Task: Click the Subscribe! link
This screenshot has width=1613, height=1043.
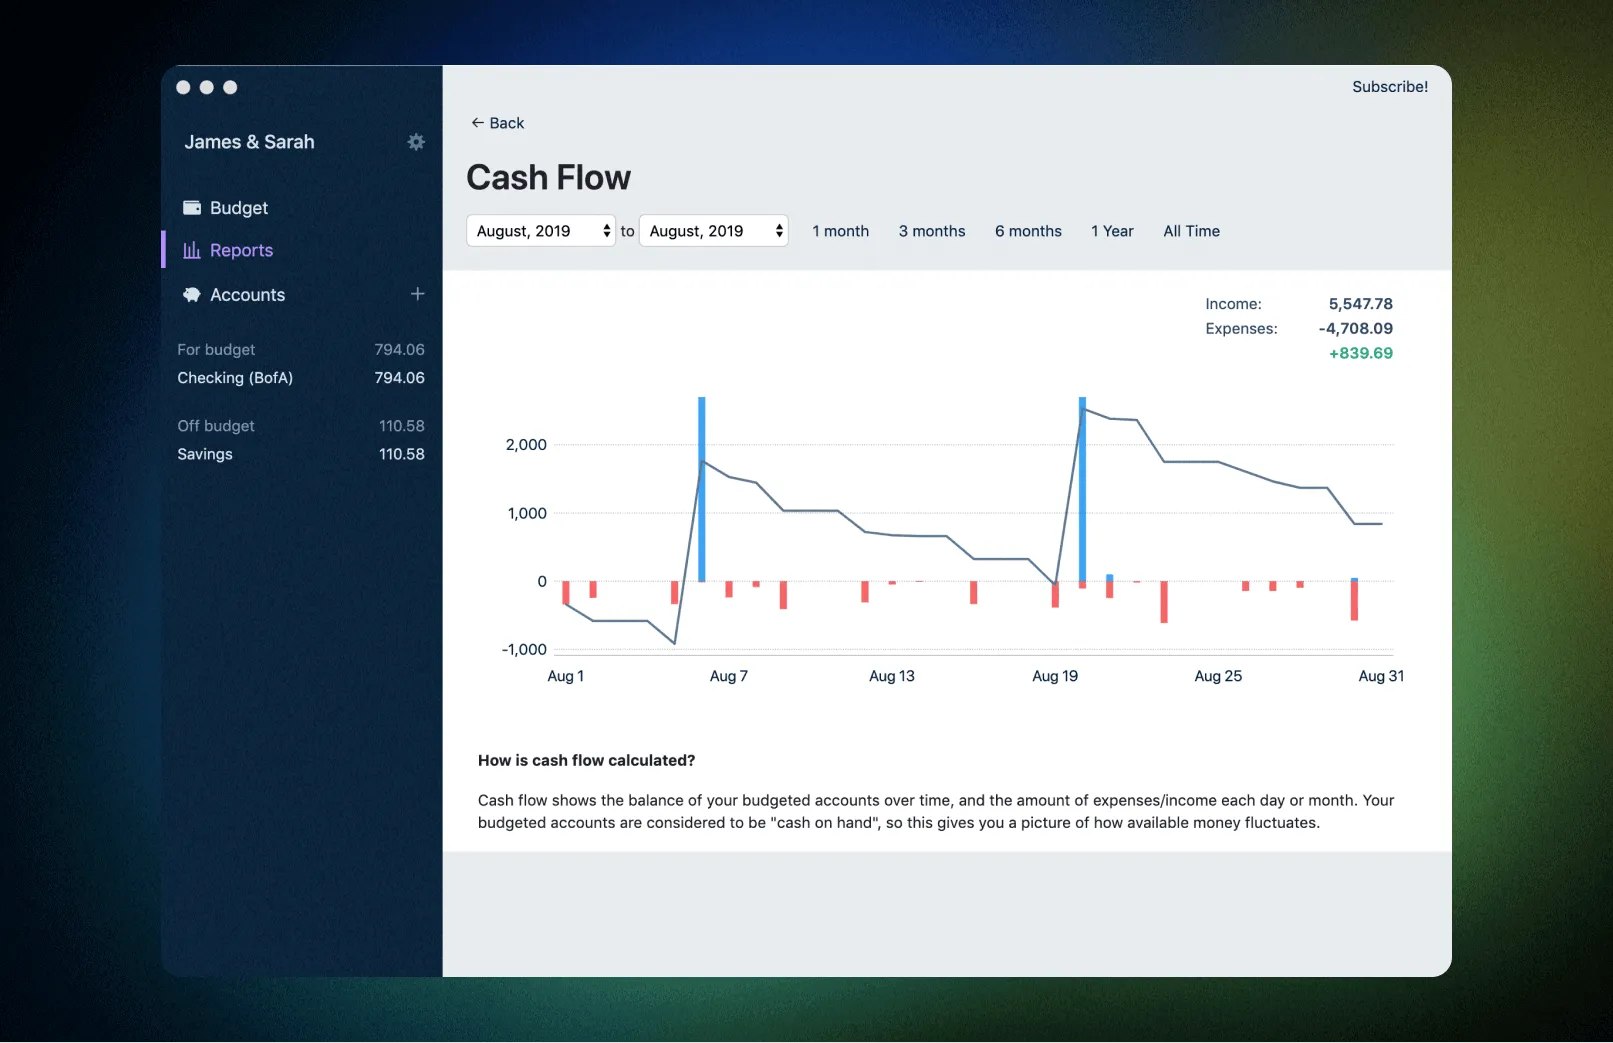Action: click(x=1390, y=87)
